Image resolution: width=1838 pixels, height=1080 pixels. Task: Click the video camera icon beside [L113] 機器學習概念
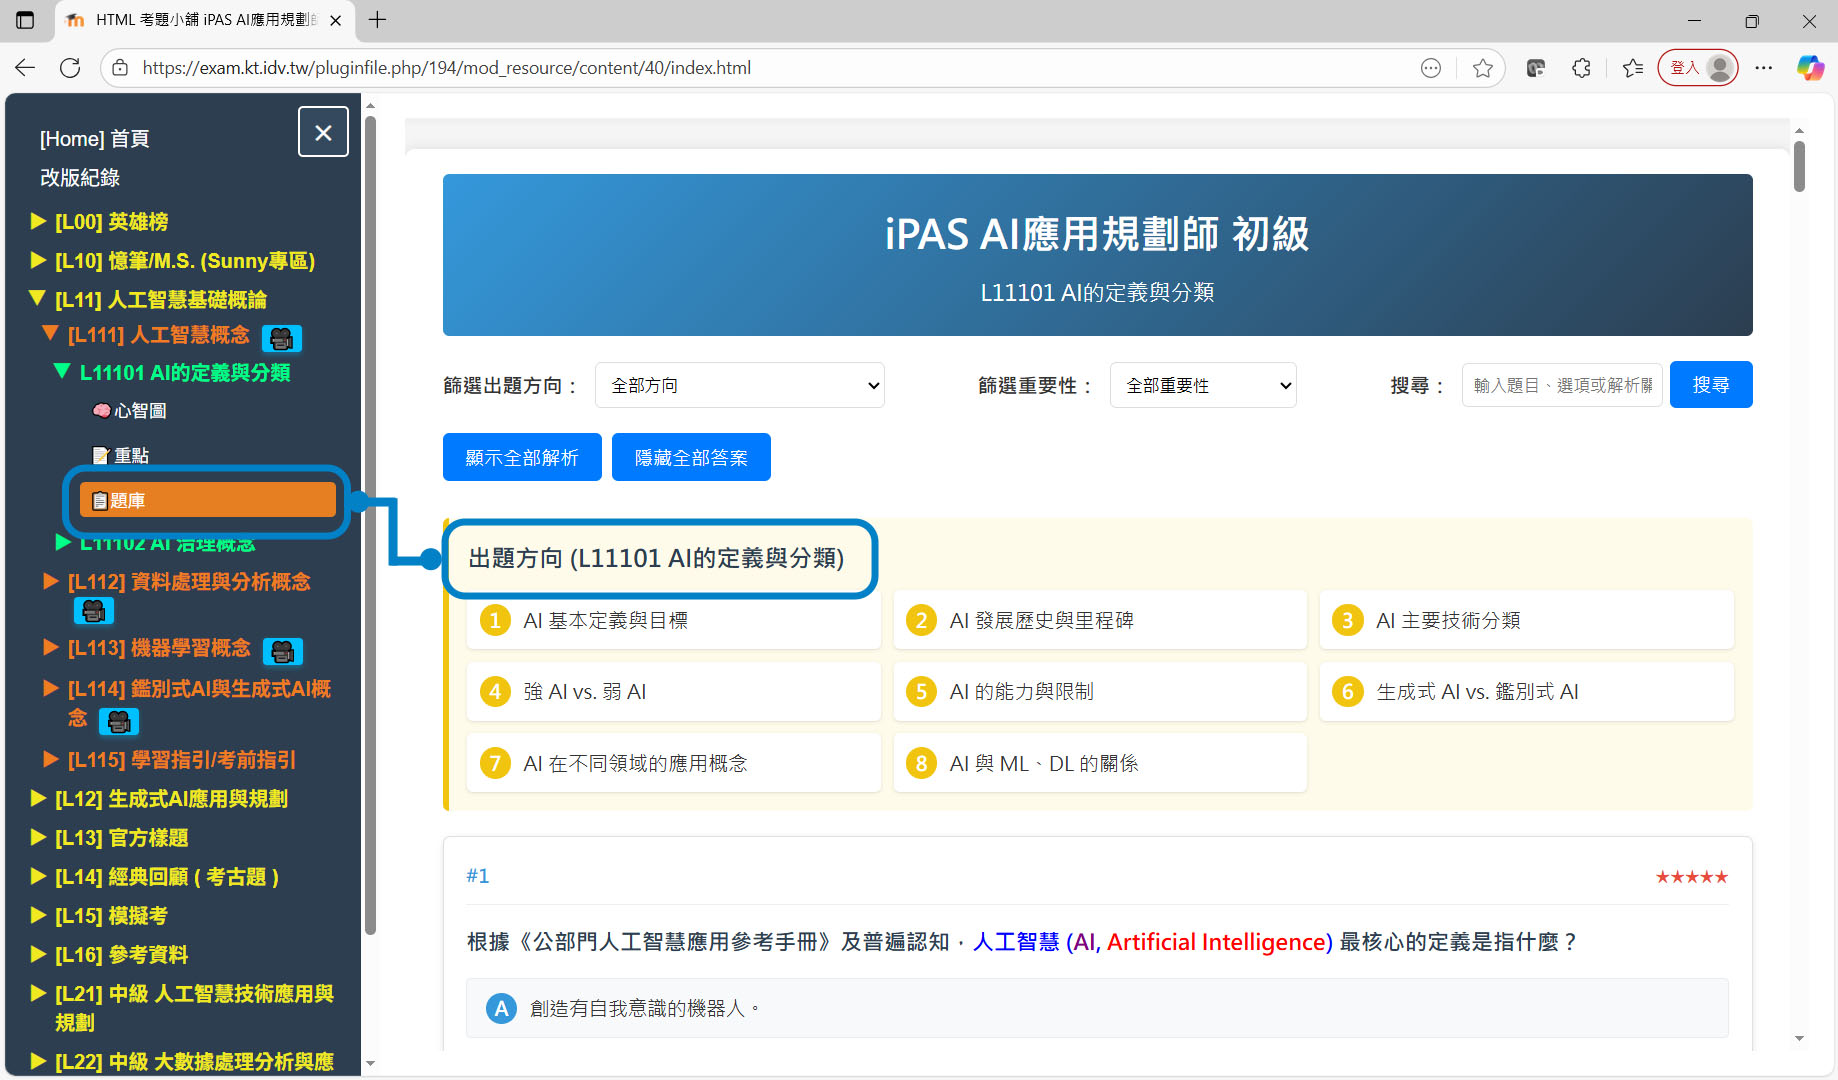click(x=282, y=651)
